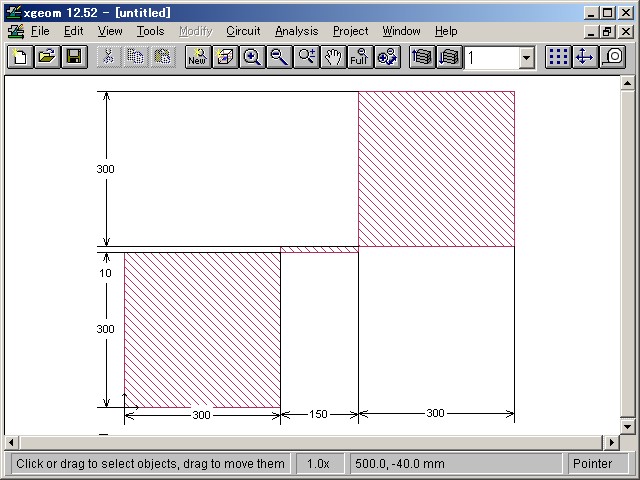This screenshot has height=480, width=640.
Task: Click the rightmost measuring tool icon
Action: (x=612, y=57)
